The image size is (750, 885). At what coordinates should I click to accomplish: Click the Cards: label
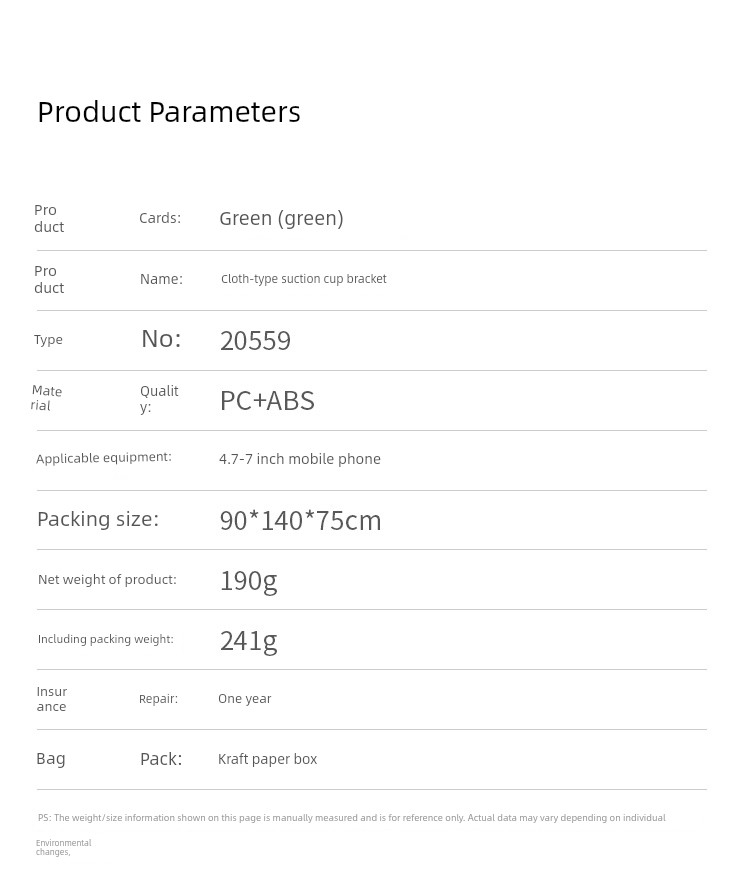coord(160,218)
